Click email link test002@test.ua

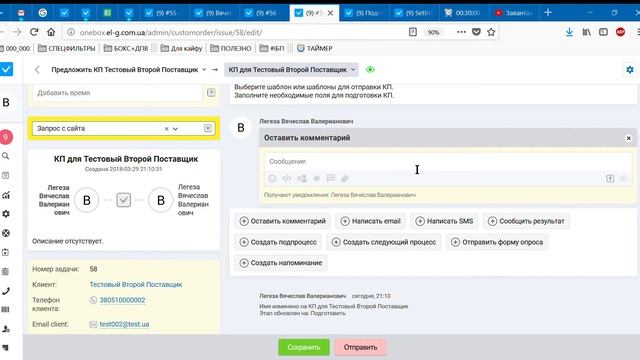click(124, 324)
